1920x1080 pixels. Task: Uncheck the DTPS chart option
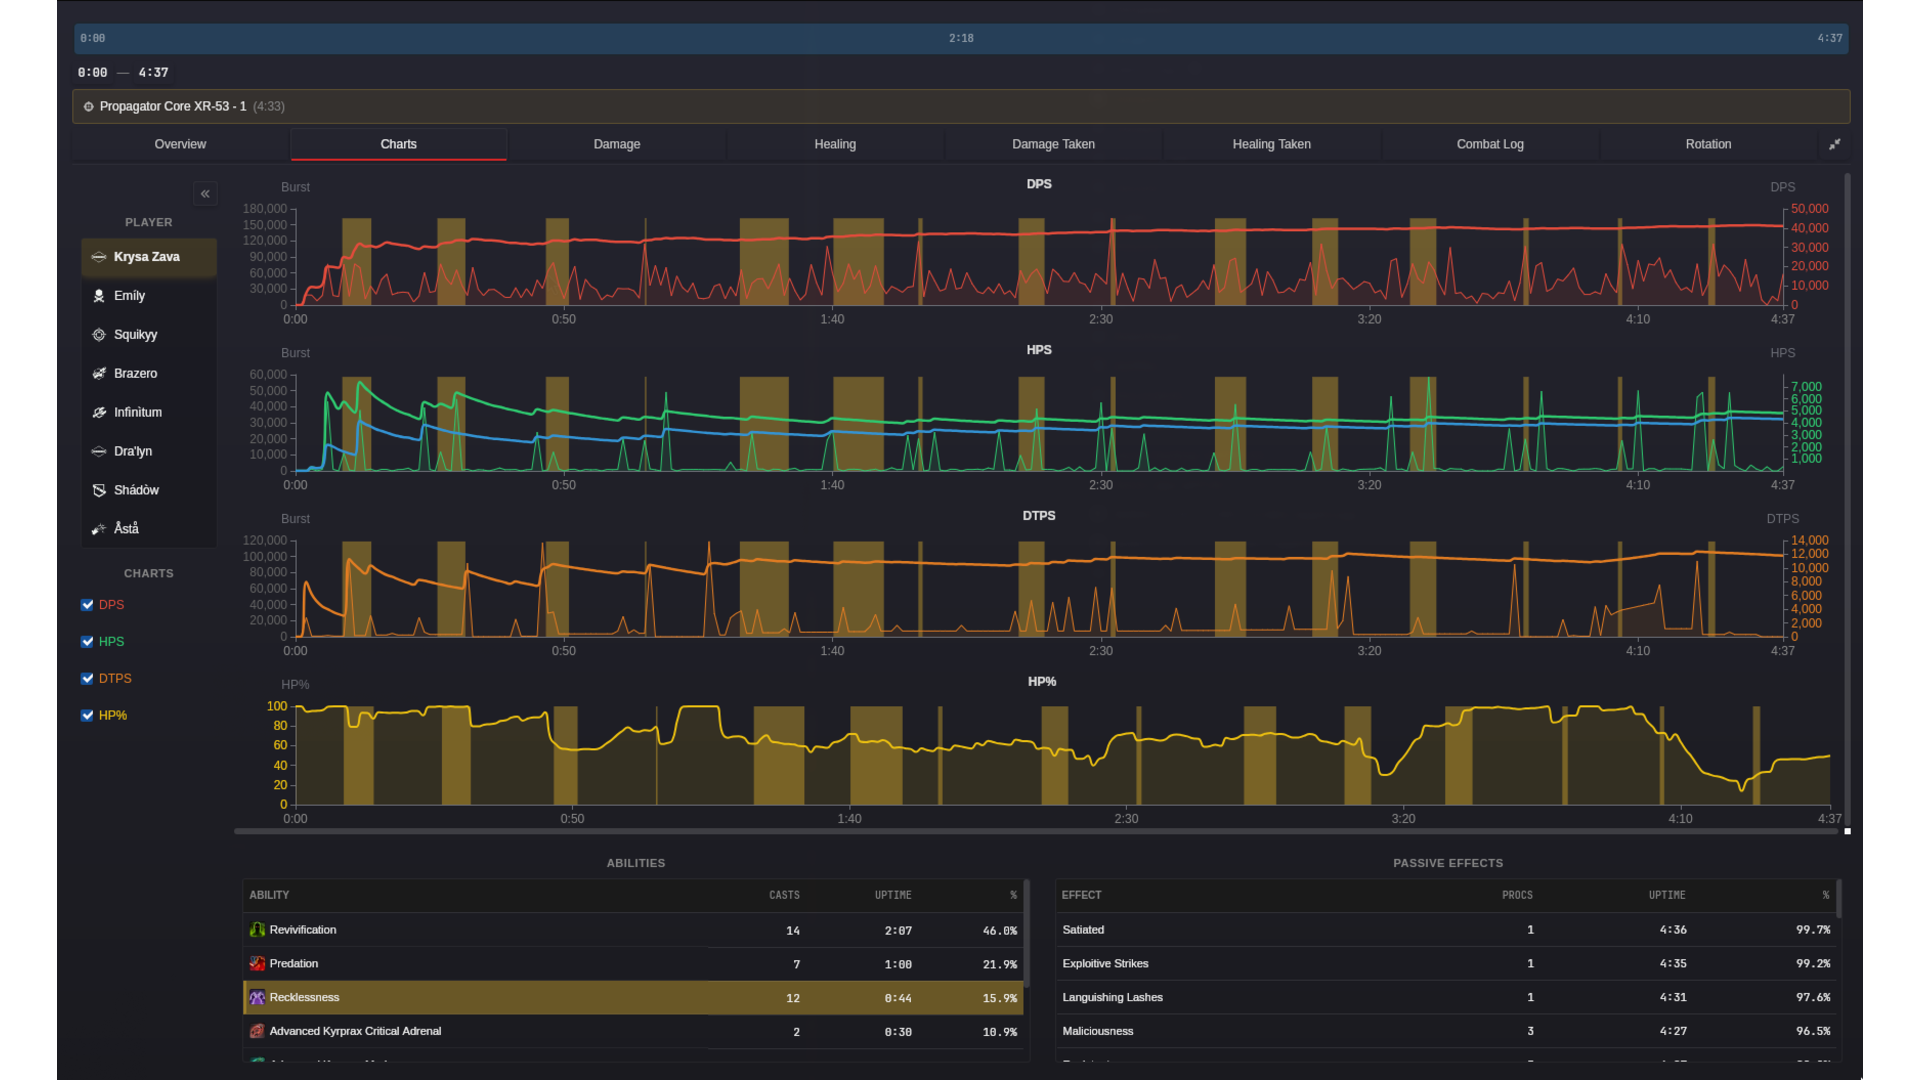tap(87, 678)
